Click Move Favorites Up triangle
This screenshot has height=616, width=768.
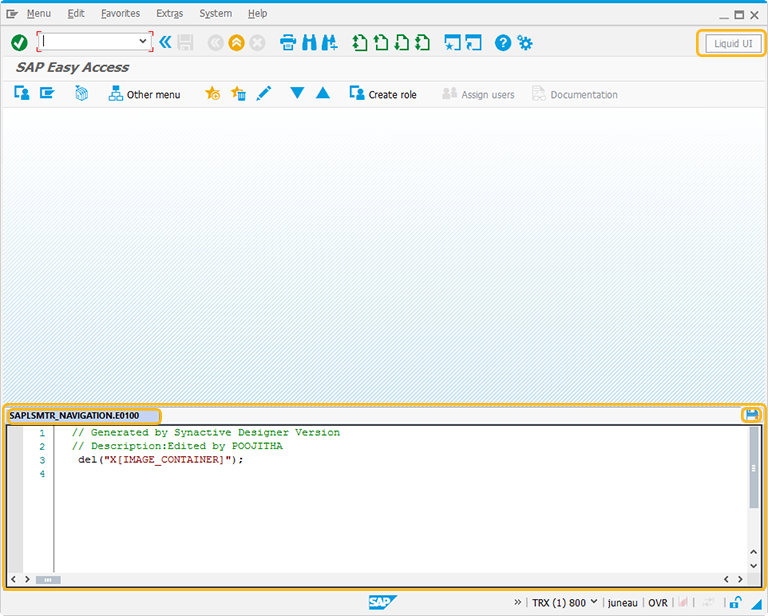pos(323,93)
